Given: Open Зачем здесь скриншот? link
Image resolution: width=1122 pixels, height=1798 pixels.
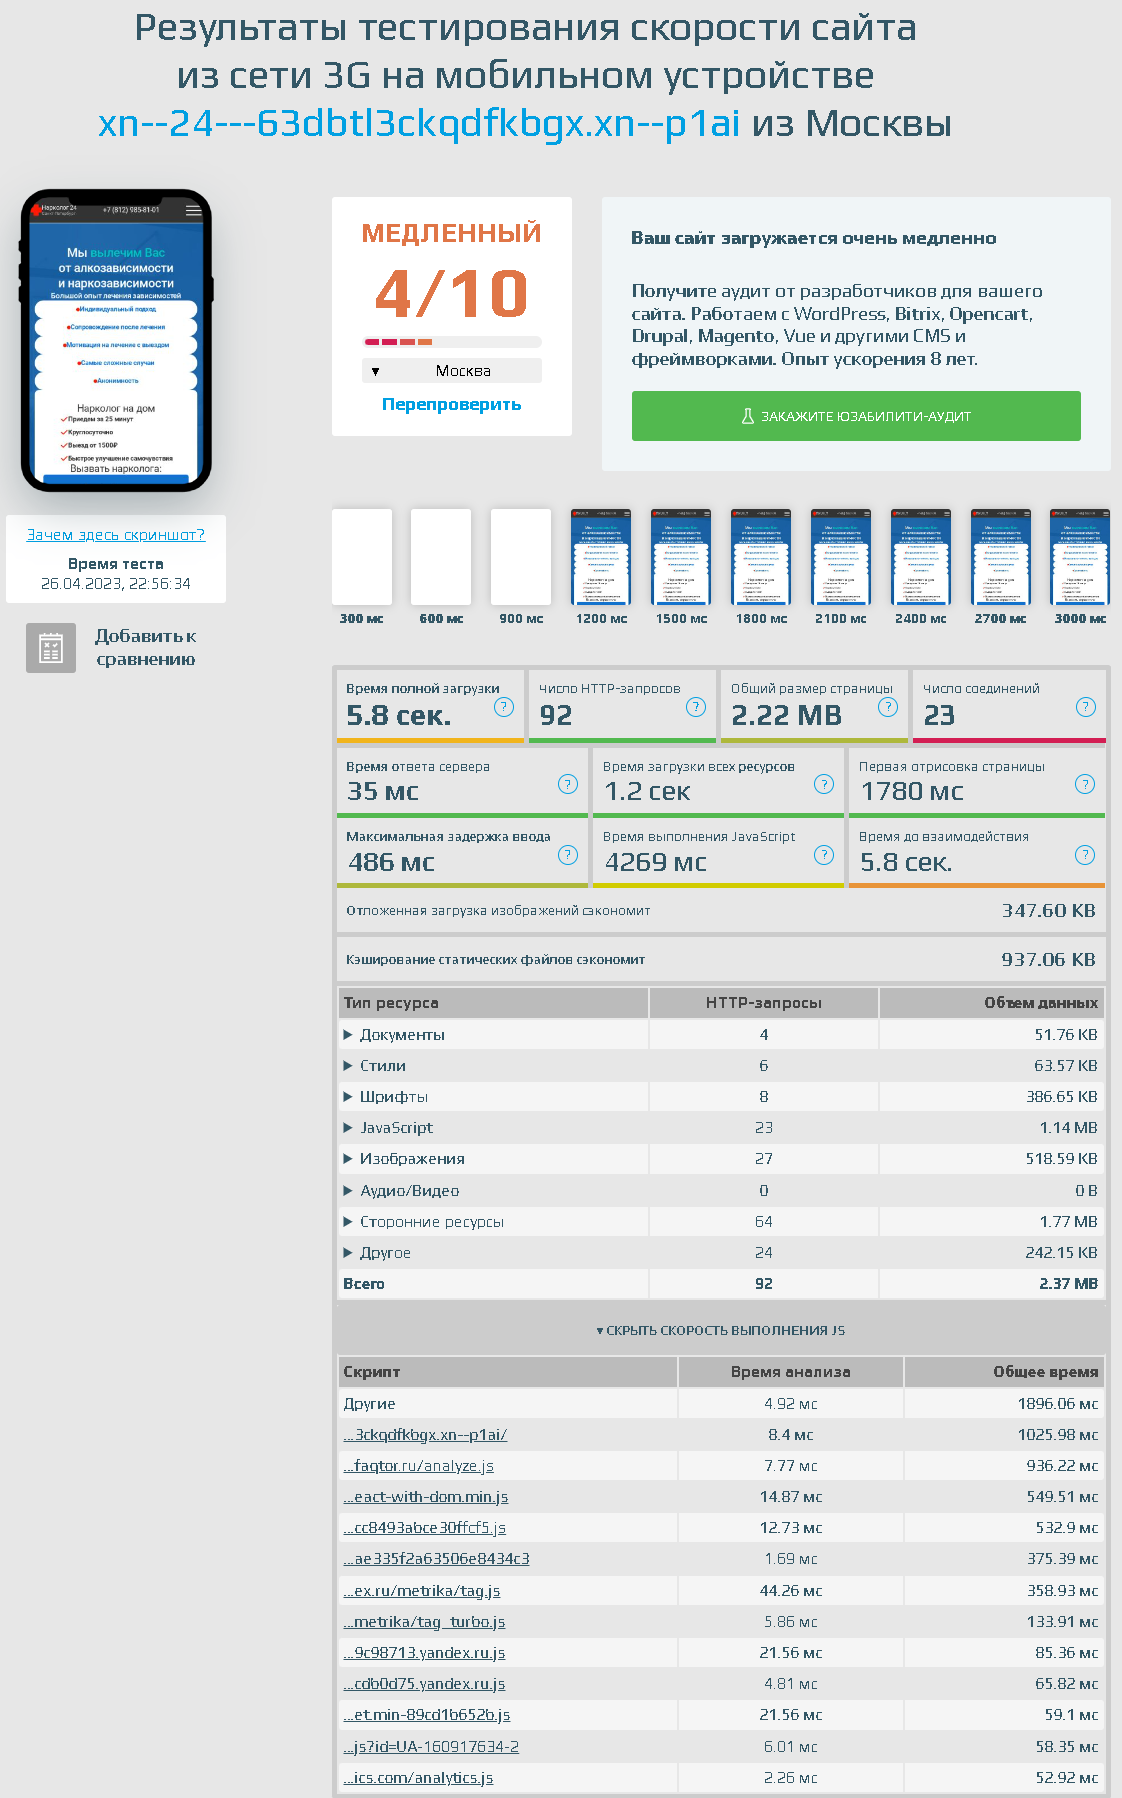Looking at the screenshot, I should click(116, 535).
